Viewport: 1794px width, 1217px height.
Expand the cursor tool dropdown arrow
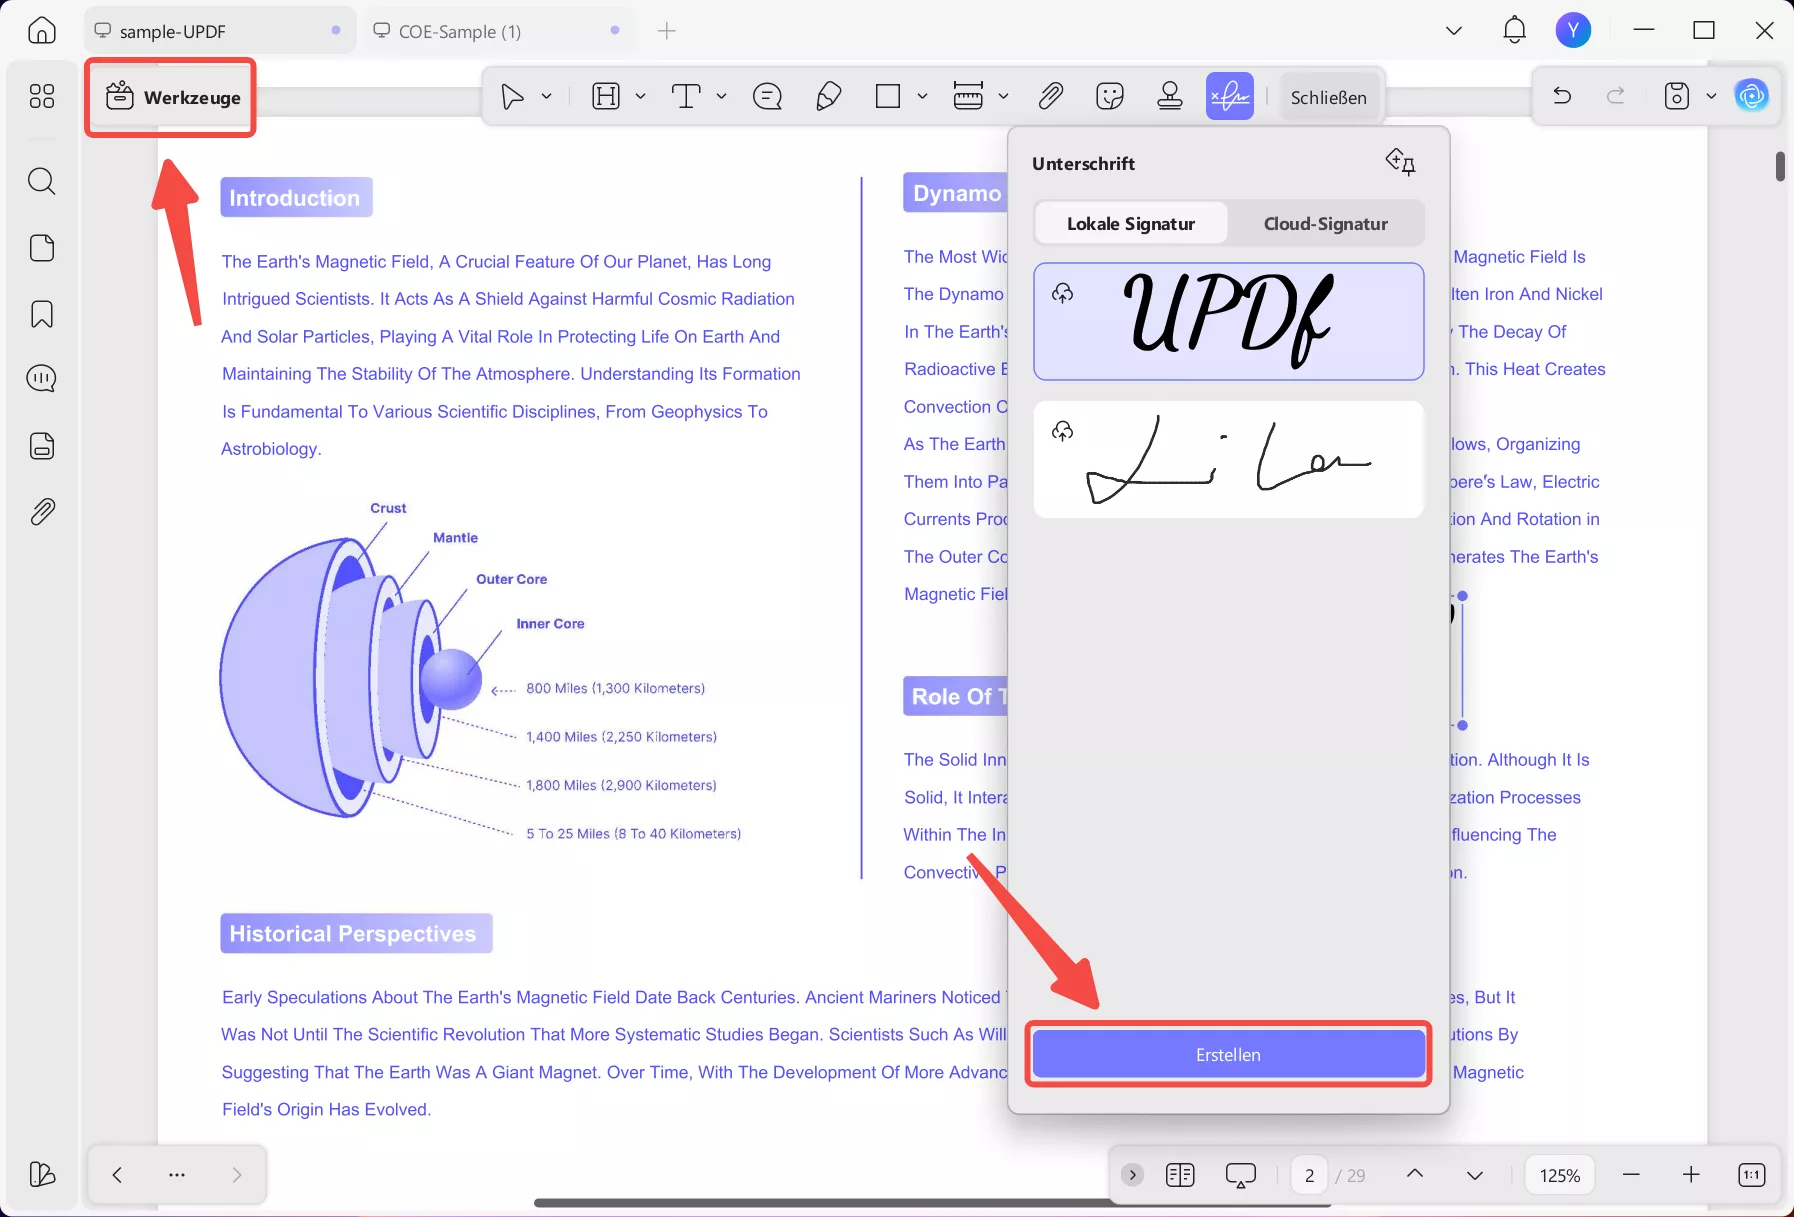click(546, 97)
